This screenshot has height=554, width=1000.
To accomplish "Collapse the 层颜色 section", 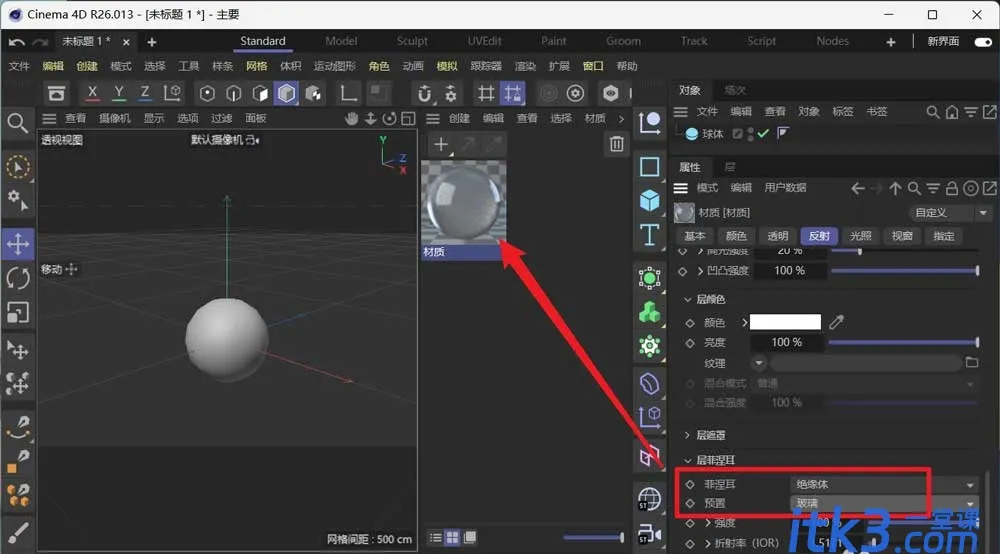I will point(688,299).
